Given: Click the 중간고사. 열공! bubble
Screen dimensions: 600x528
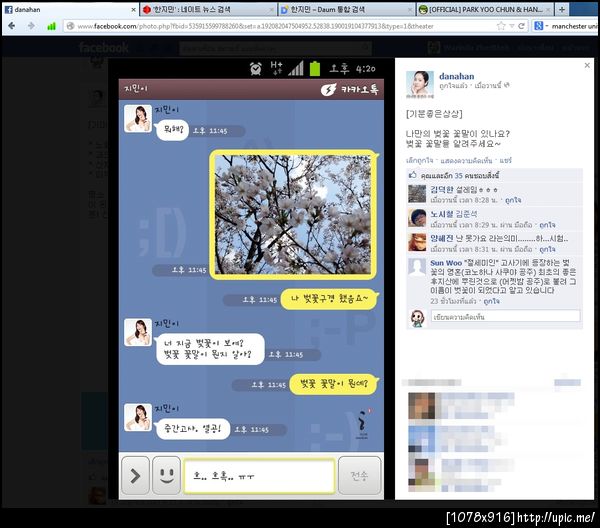Looking at the screenshot, I should click(x=192, y=429).
